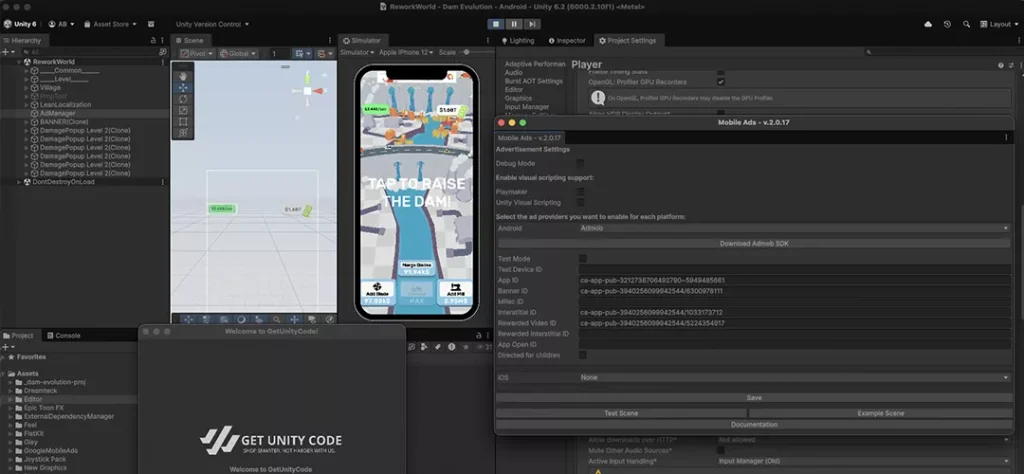Open the Scene tab options menu
Image resolution: width=1024 pixels, height=474 pixels.
pos(330,40)
